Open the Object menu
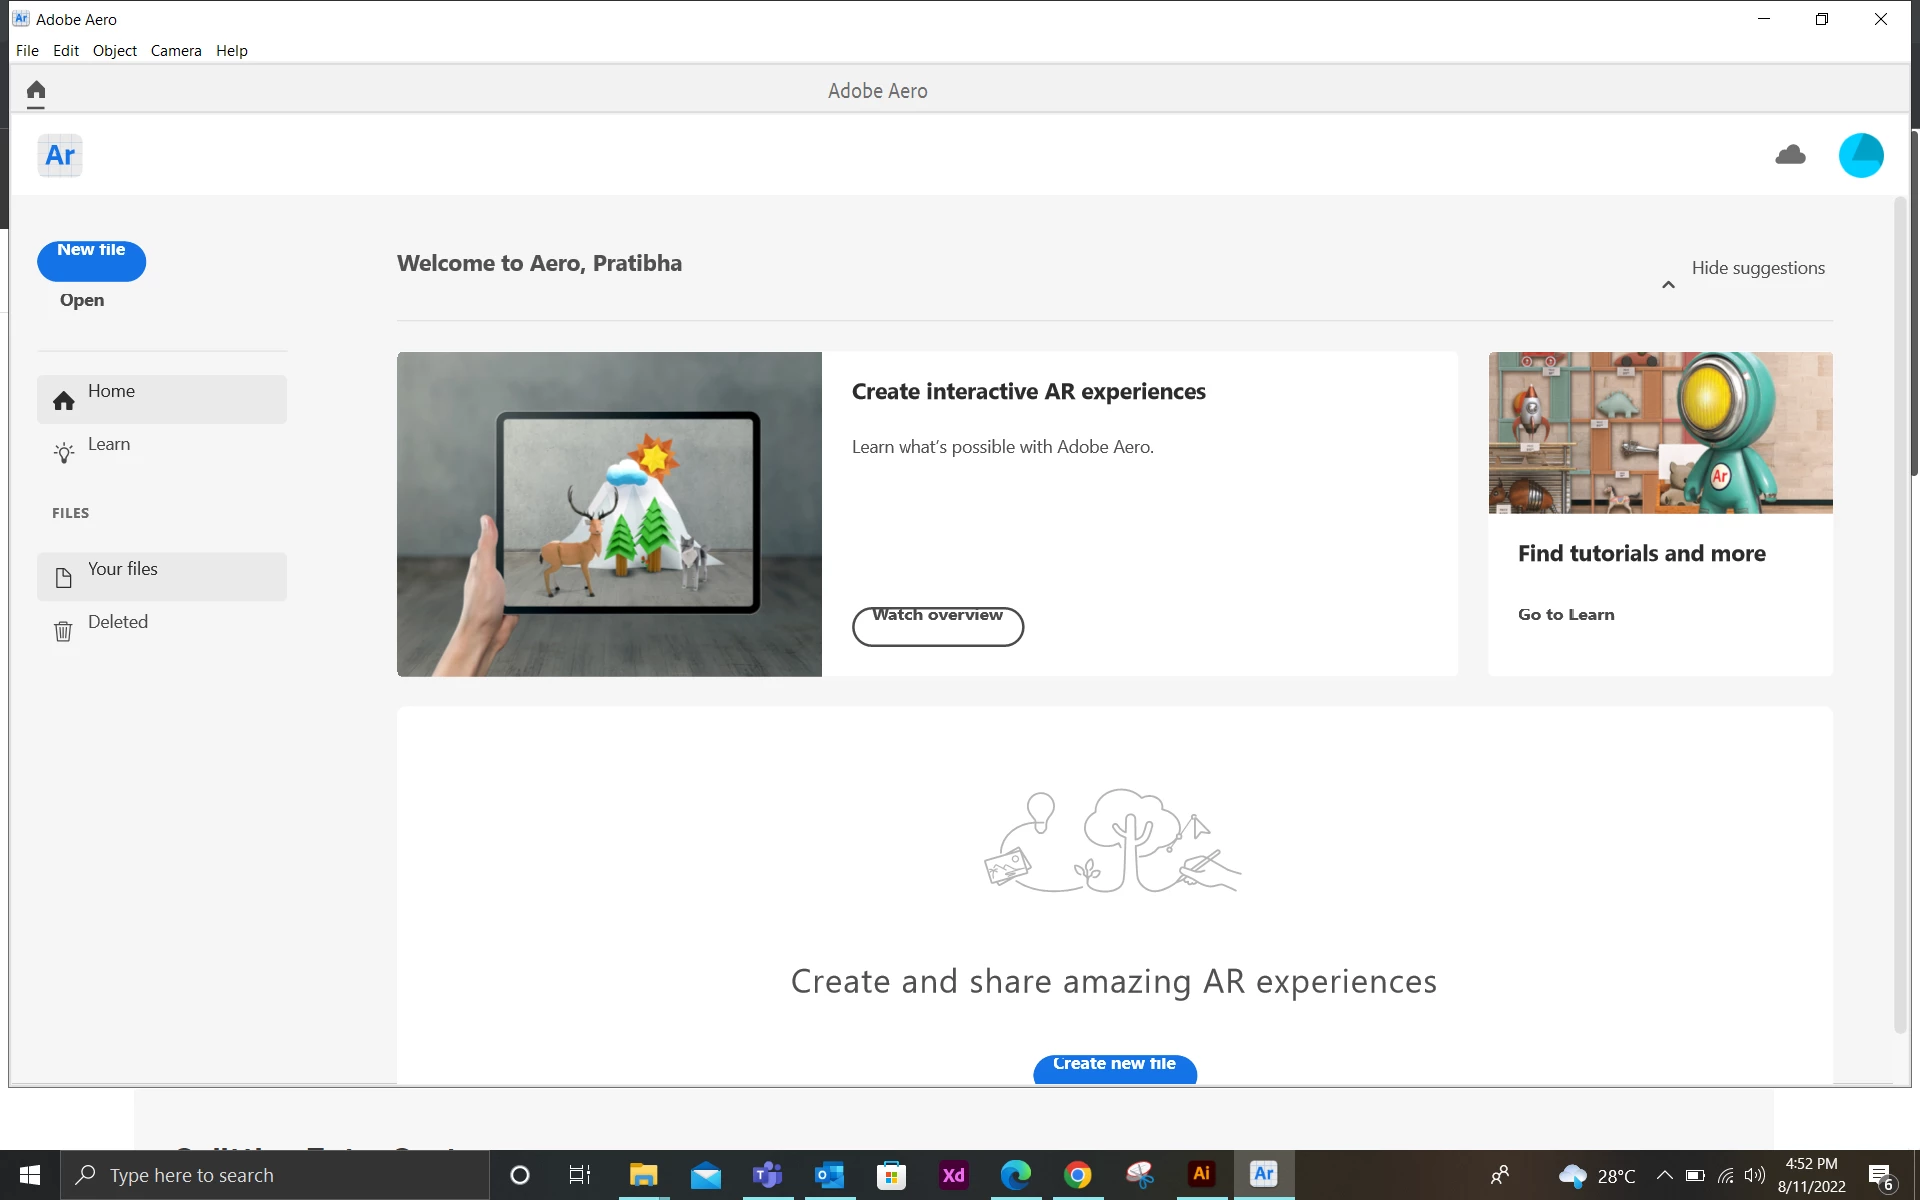The width and height of the screenshot is (1920, 1200). pyautogui.click(x=114, y=51)
